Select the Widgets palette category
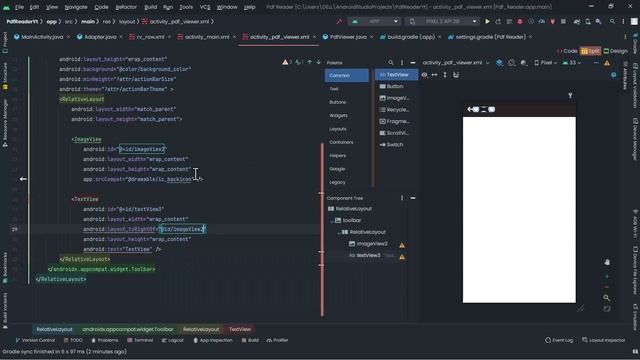Image resolution: width=640 pixels, height=360 pixels. pos(338,116)
